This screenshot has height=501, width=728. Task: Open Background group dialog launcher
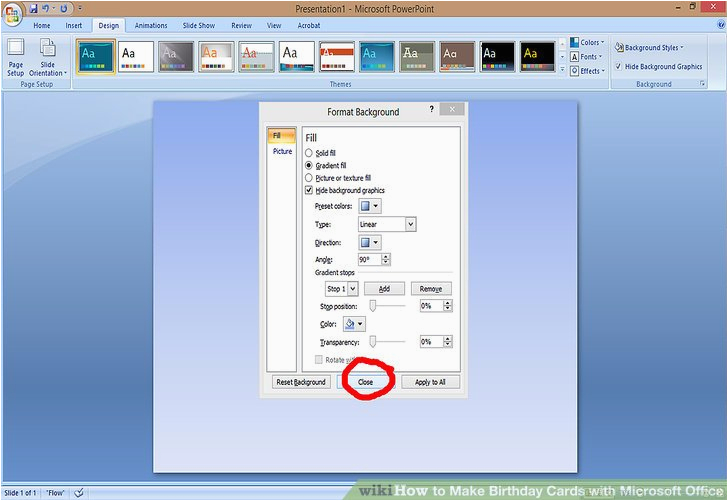point(702,84)
